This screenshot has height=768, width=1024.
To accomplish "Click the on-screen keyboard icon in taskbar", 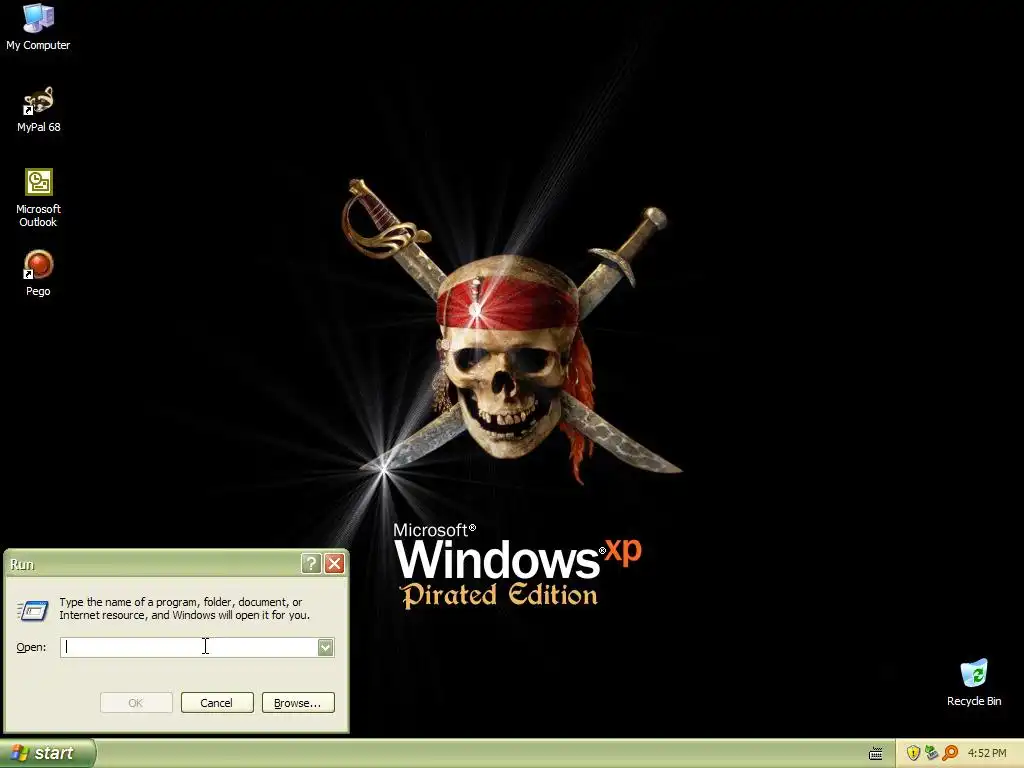I will click(x=876, y=754).
